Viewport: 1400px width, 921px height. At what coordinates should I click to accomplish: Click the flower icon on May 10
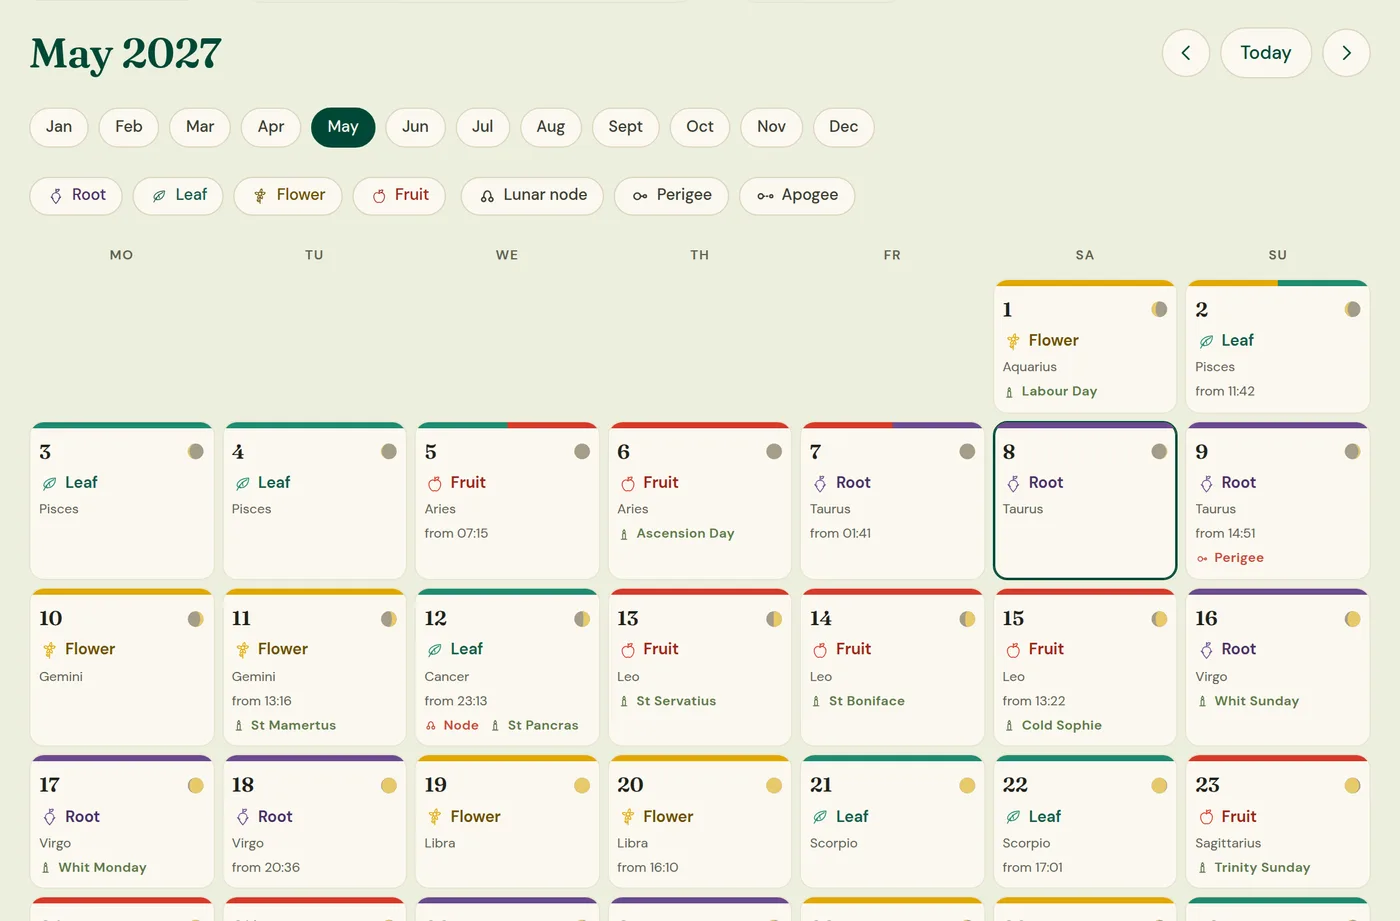click(49, 650)
